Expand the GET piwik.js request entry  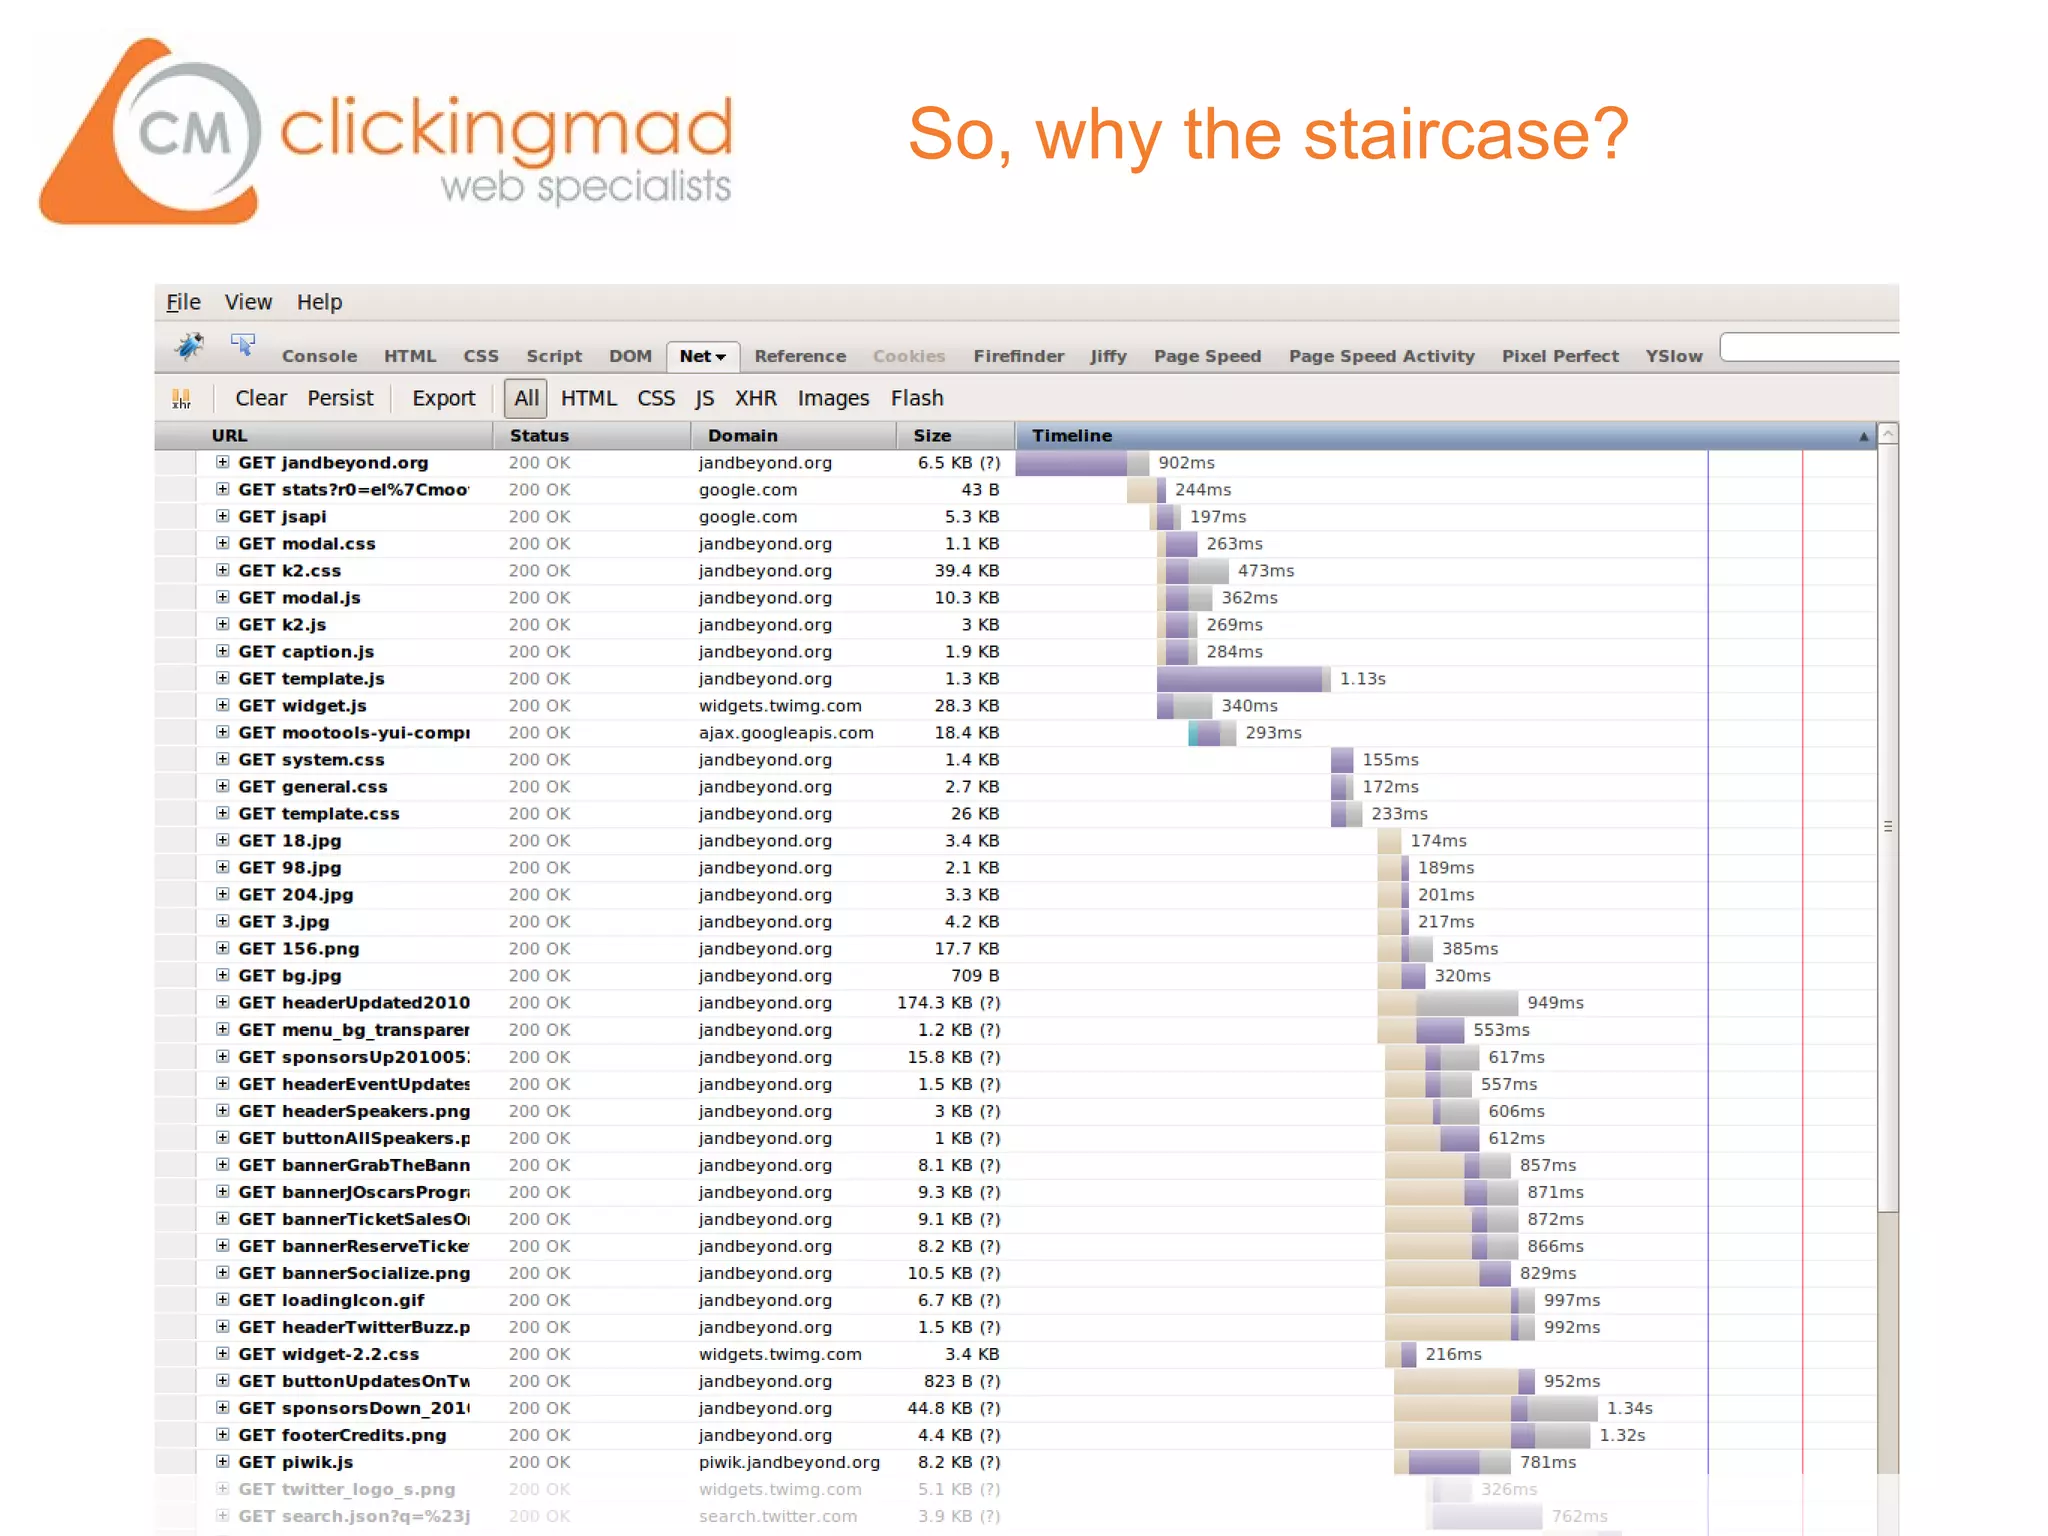(x=223, y=1461)
